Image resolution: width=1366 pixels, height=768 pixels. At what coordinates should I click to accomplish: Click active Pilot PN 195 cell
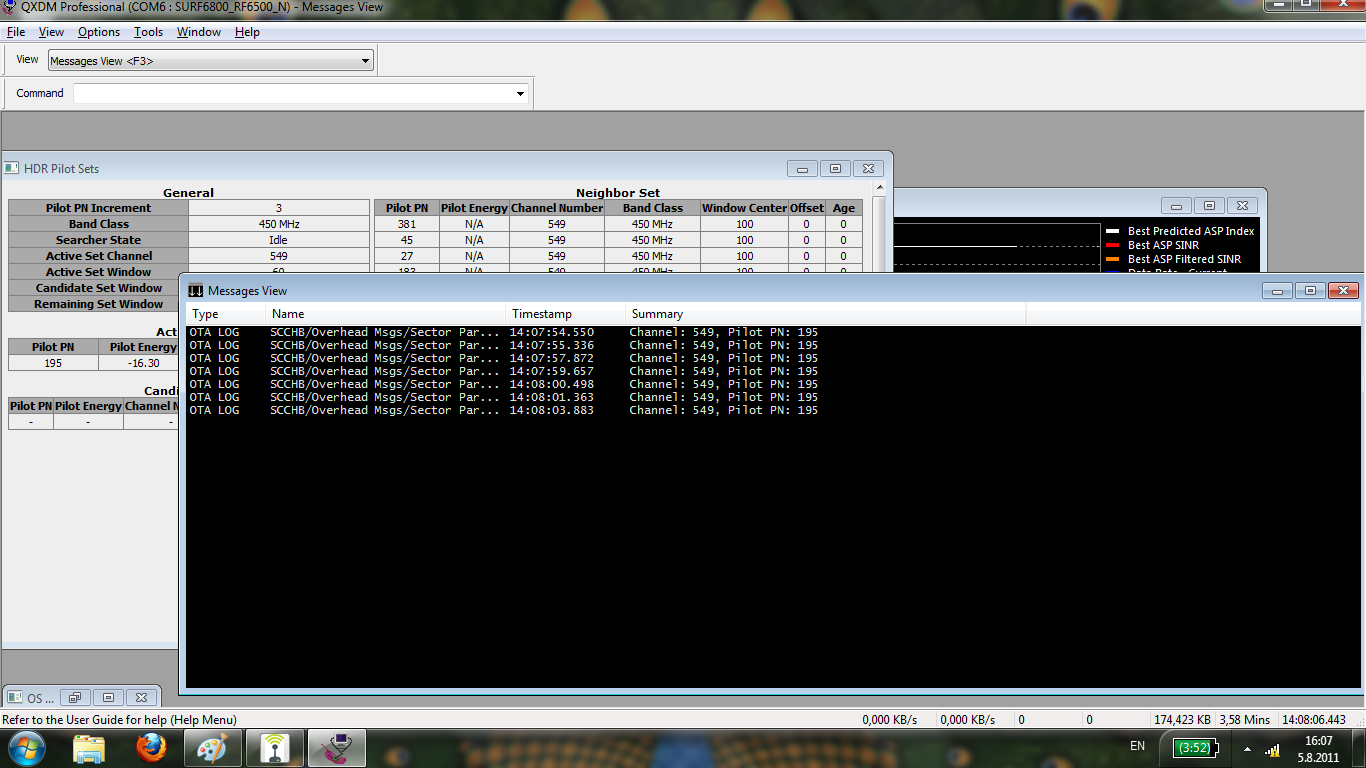[53, 363]
